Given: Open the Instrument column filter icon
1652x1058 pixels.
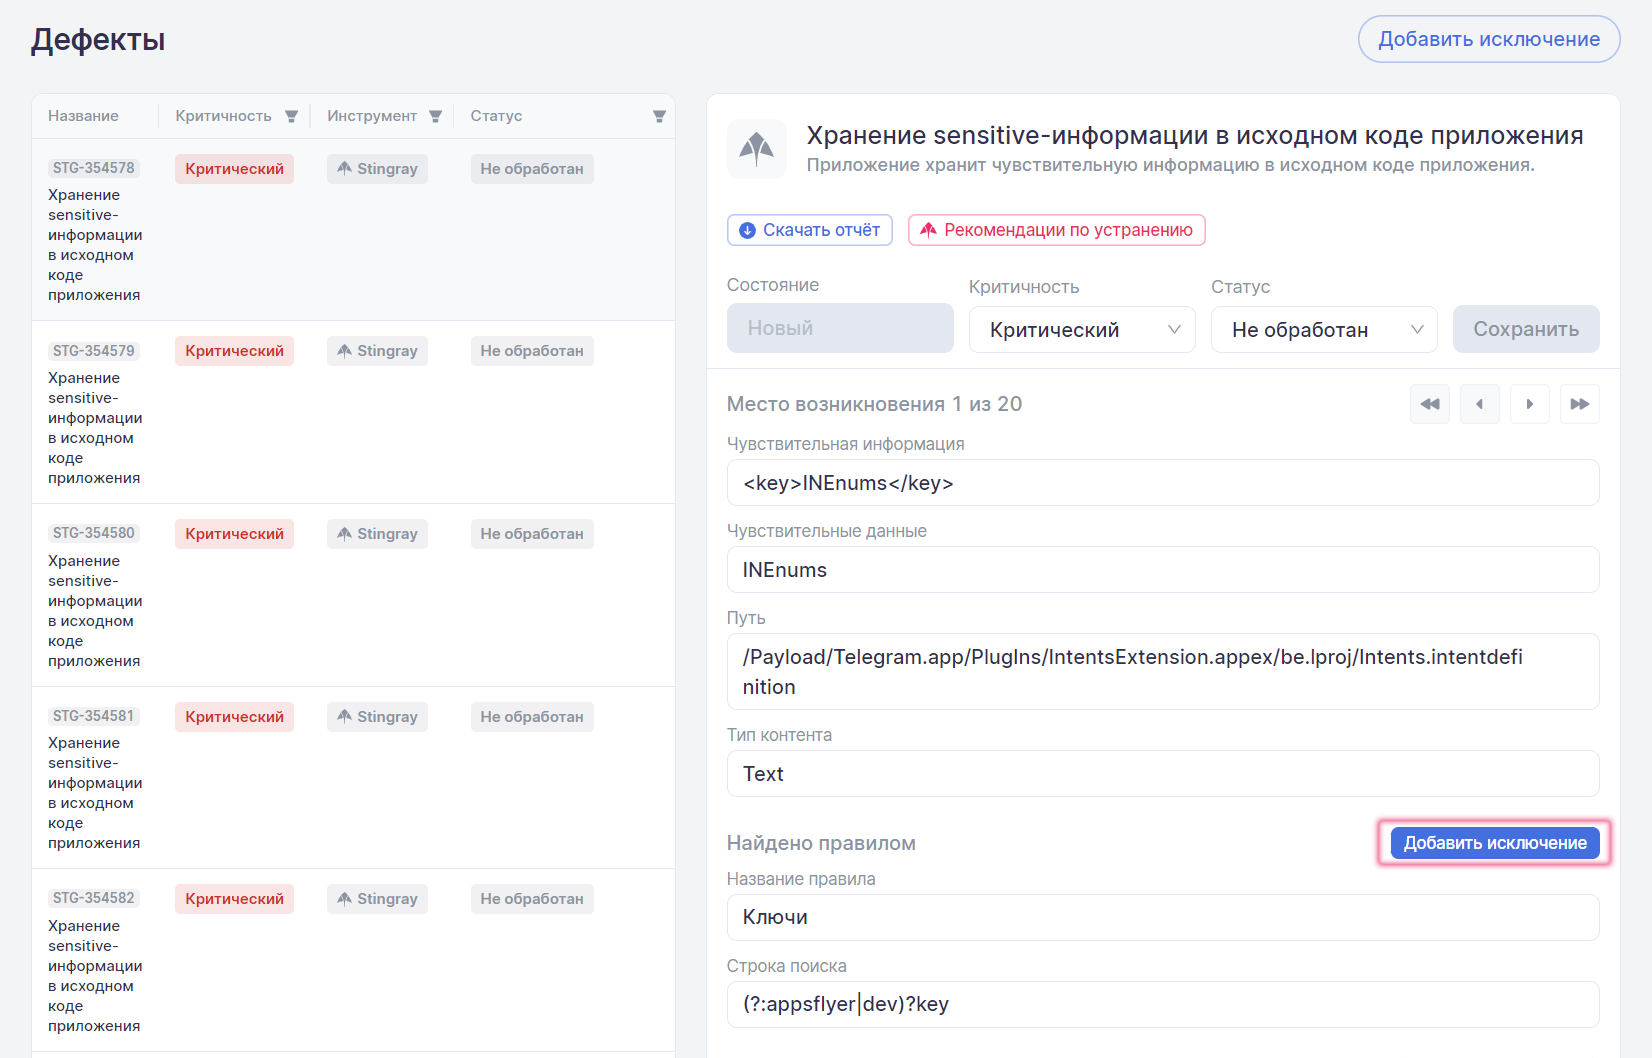Looking at the screenshot, I should [435, 117].
